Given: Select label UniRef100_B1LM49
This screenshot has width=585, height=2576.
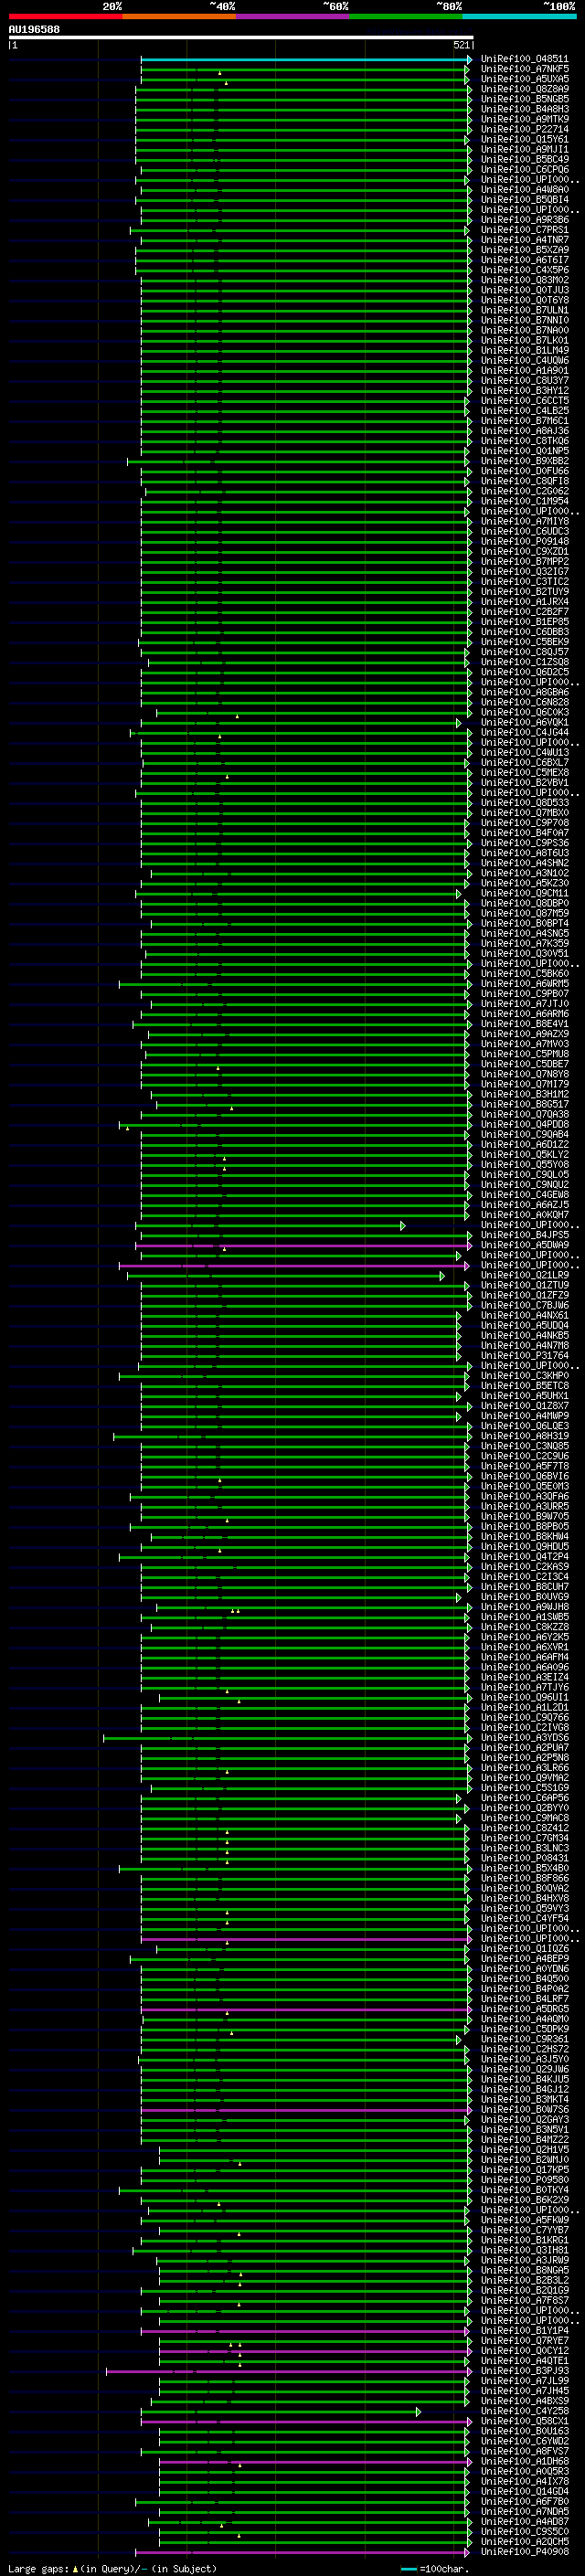Looking at the screenshot, I should [x=525, y=350].
